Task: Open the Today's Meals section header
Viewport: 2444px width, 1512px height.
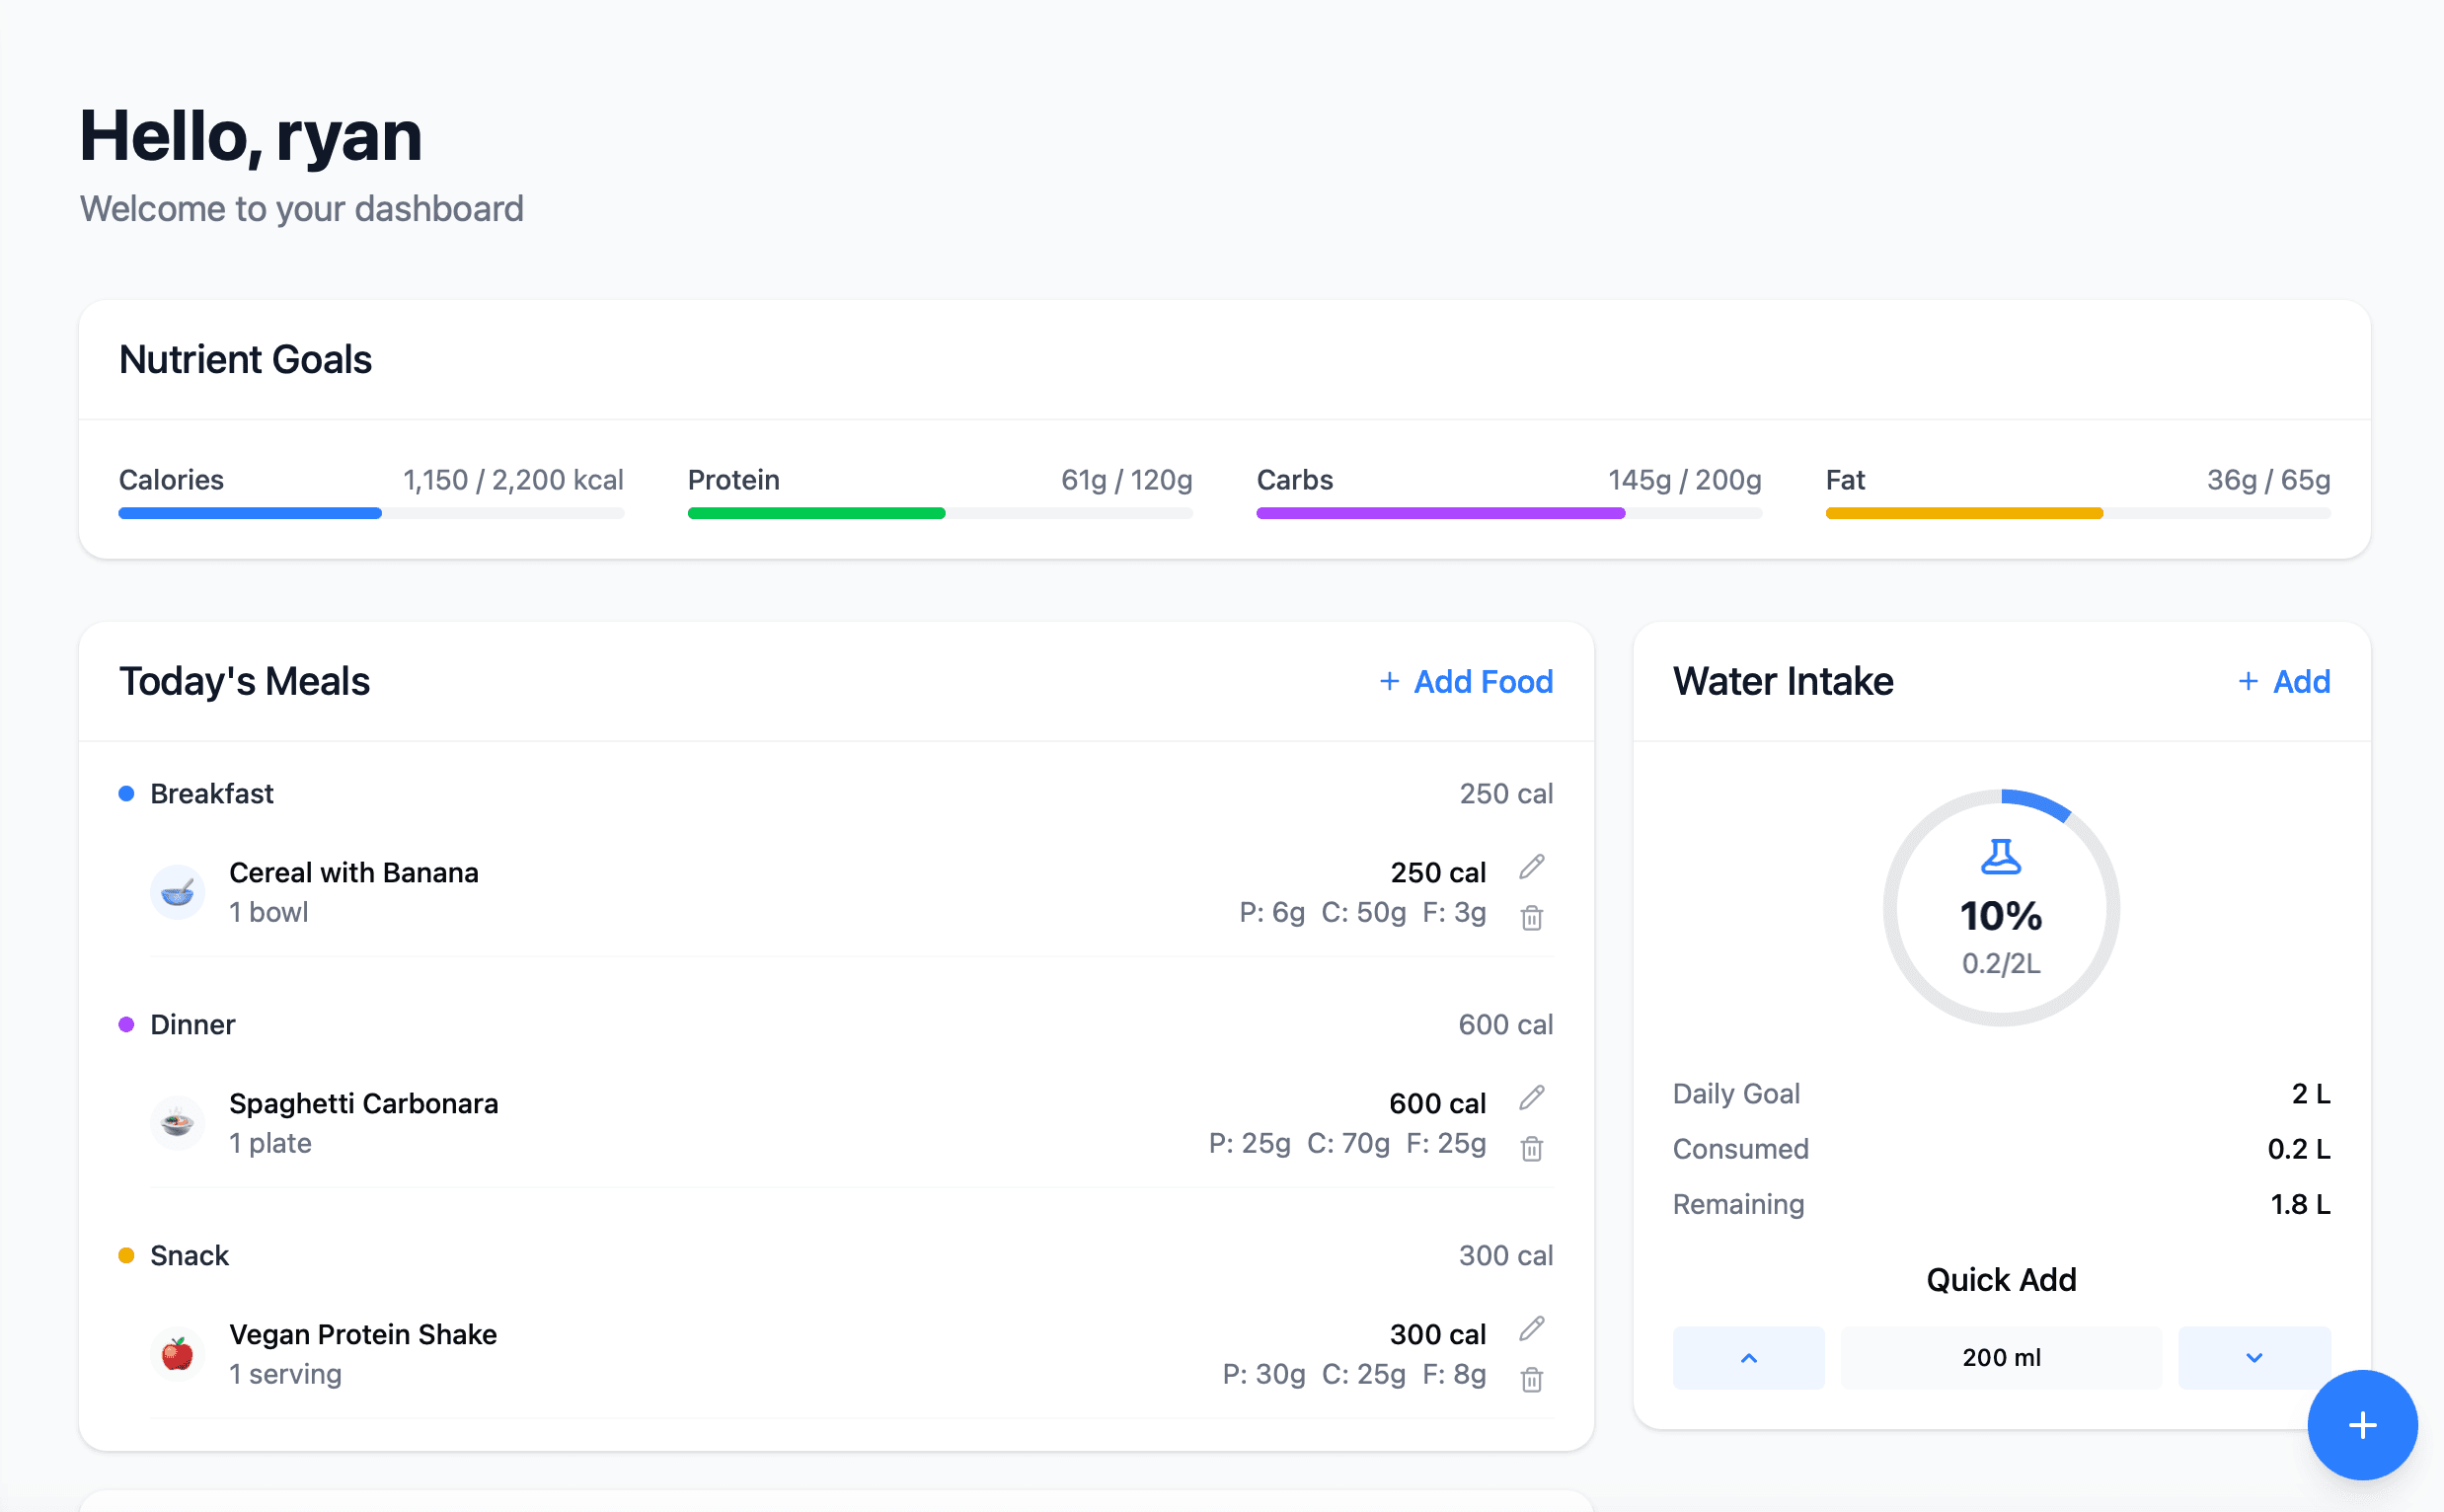Action: click(x=244, y=681)
